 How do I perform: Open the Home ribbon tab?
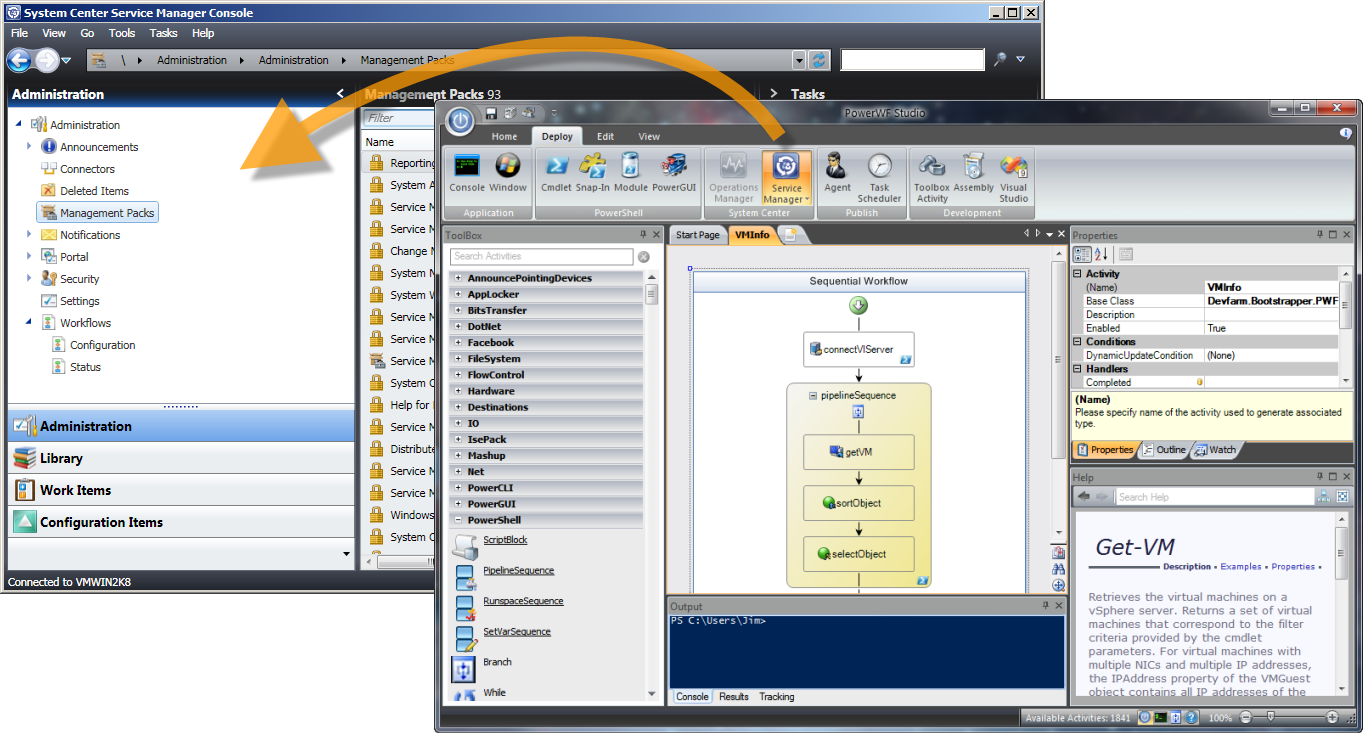point(504,137)
